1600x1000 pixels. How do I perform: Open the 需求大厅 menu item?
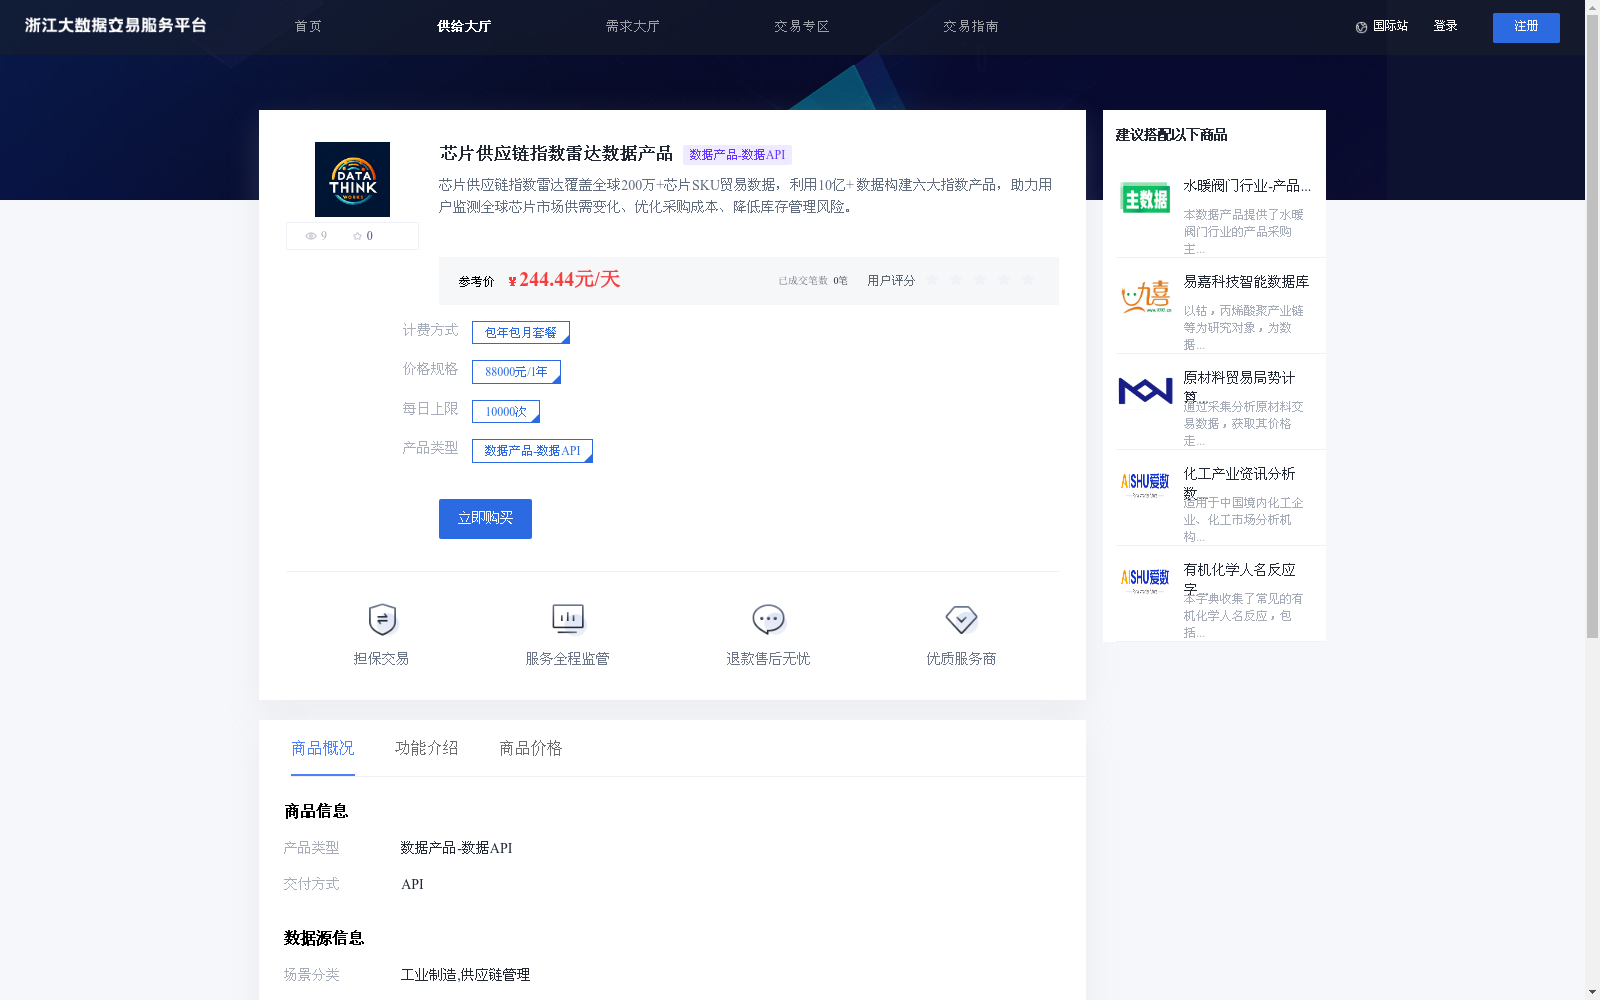point(633,26)
